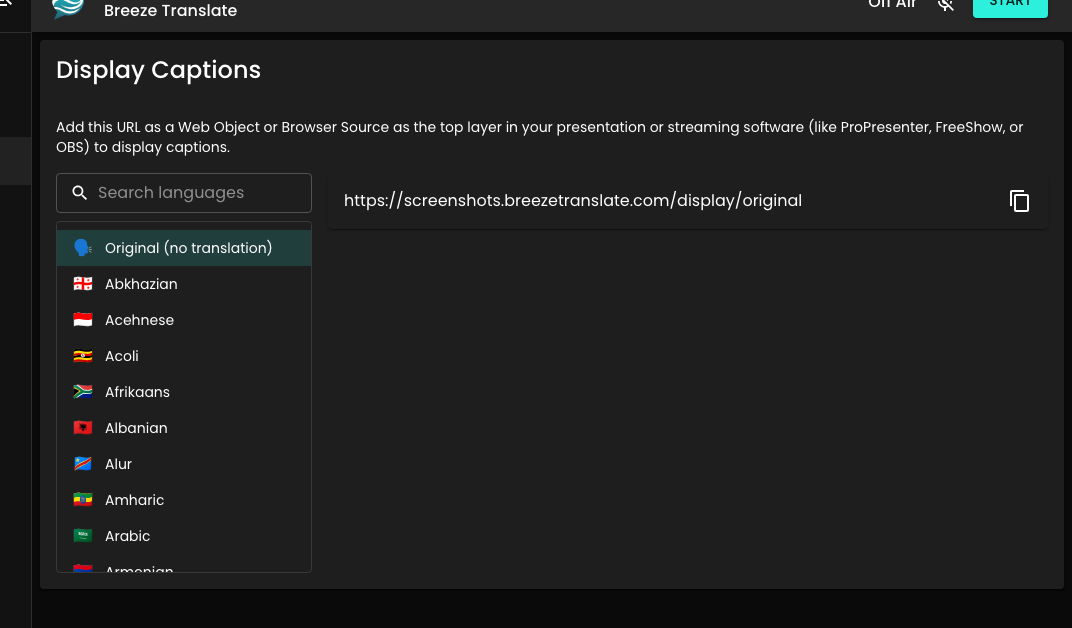Copy the display URL with the copy icon
The height and width of the screenshot is (628, 1072).
[1019, 201]
